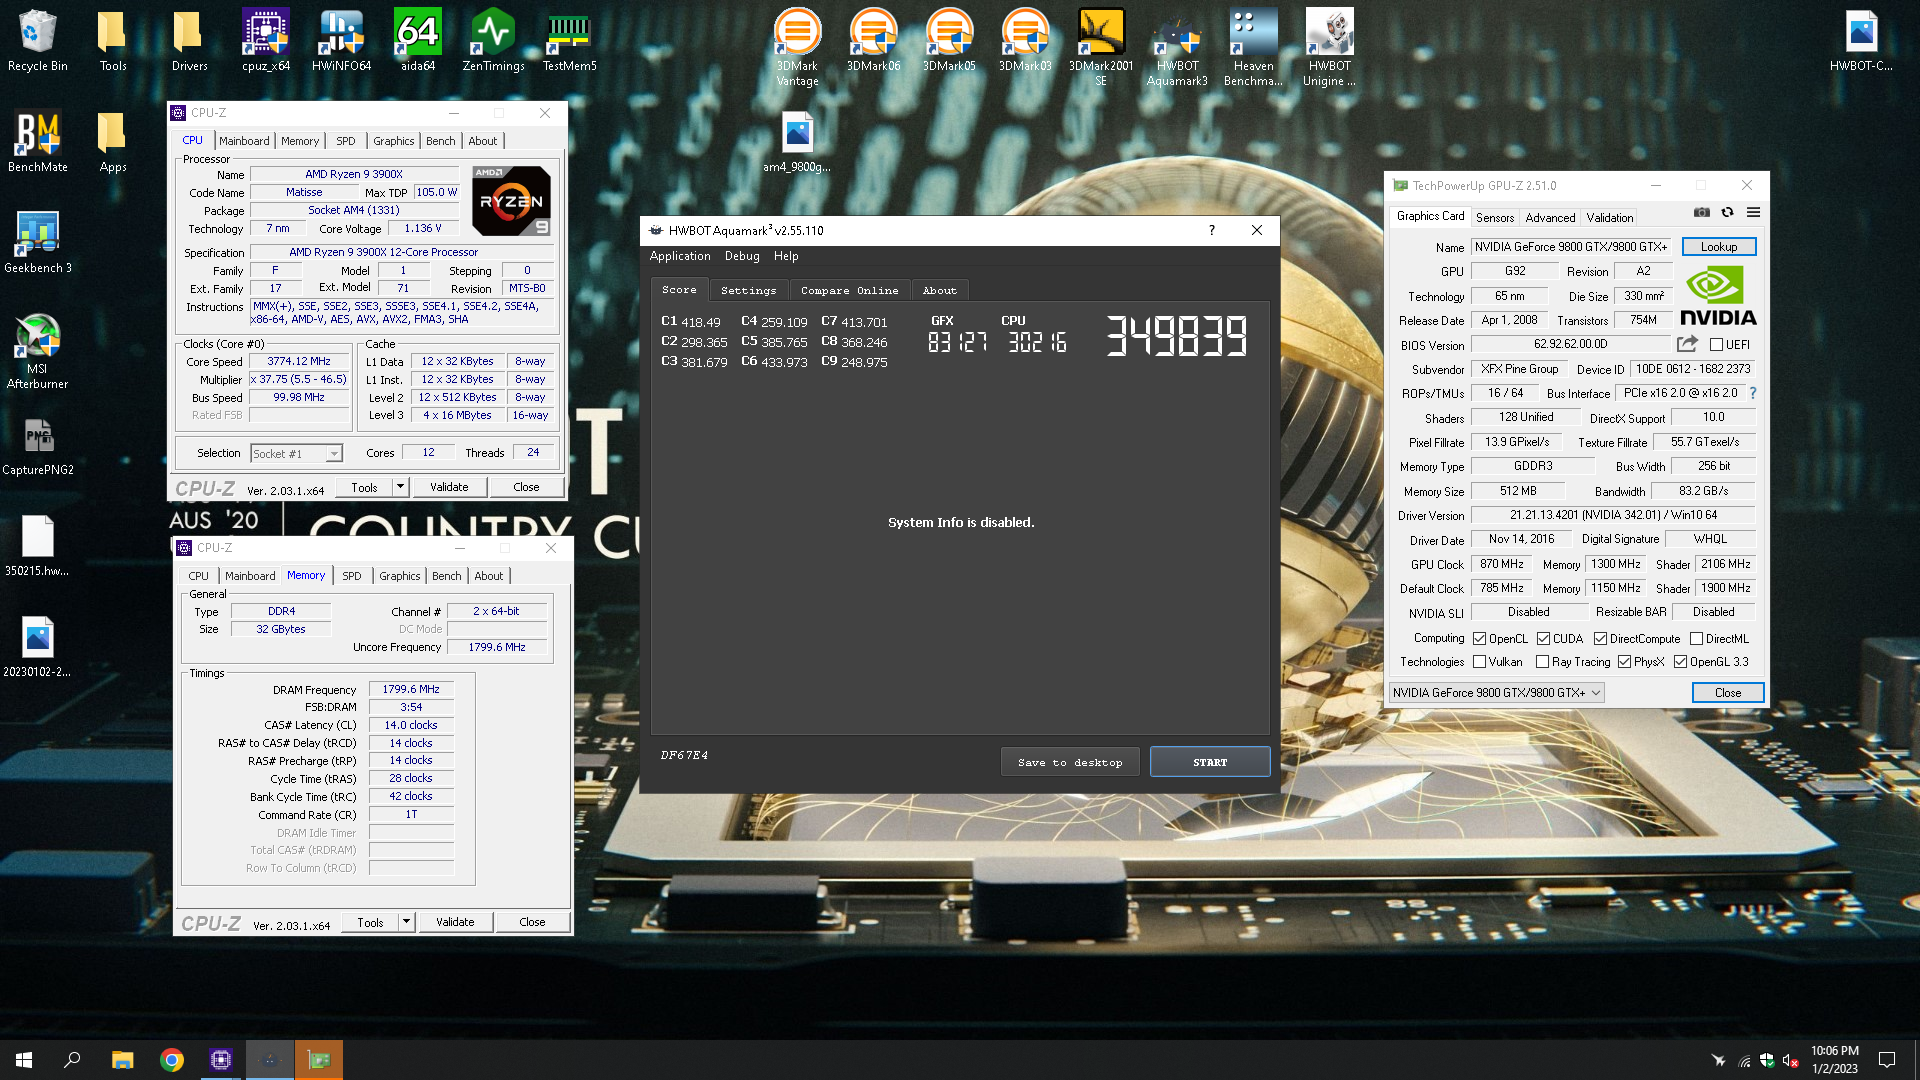Click Validate in CPU-Z CPU window
The height and width of the screenshot is (1080, 1920).
[449, 487]
